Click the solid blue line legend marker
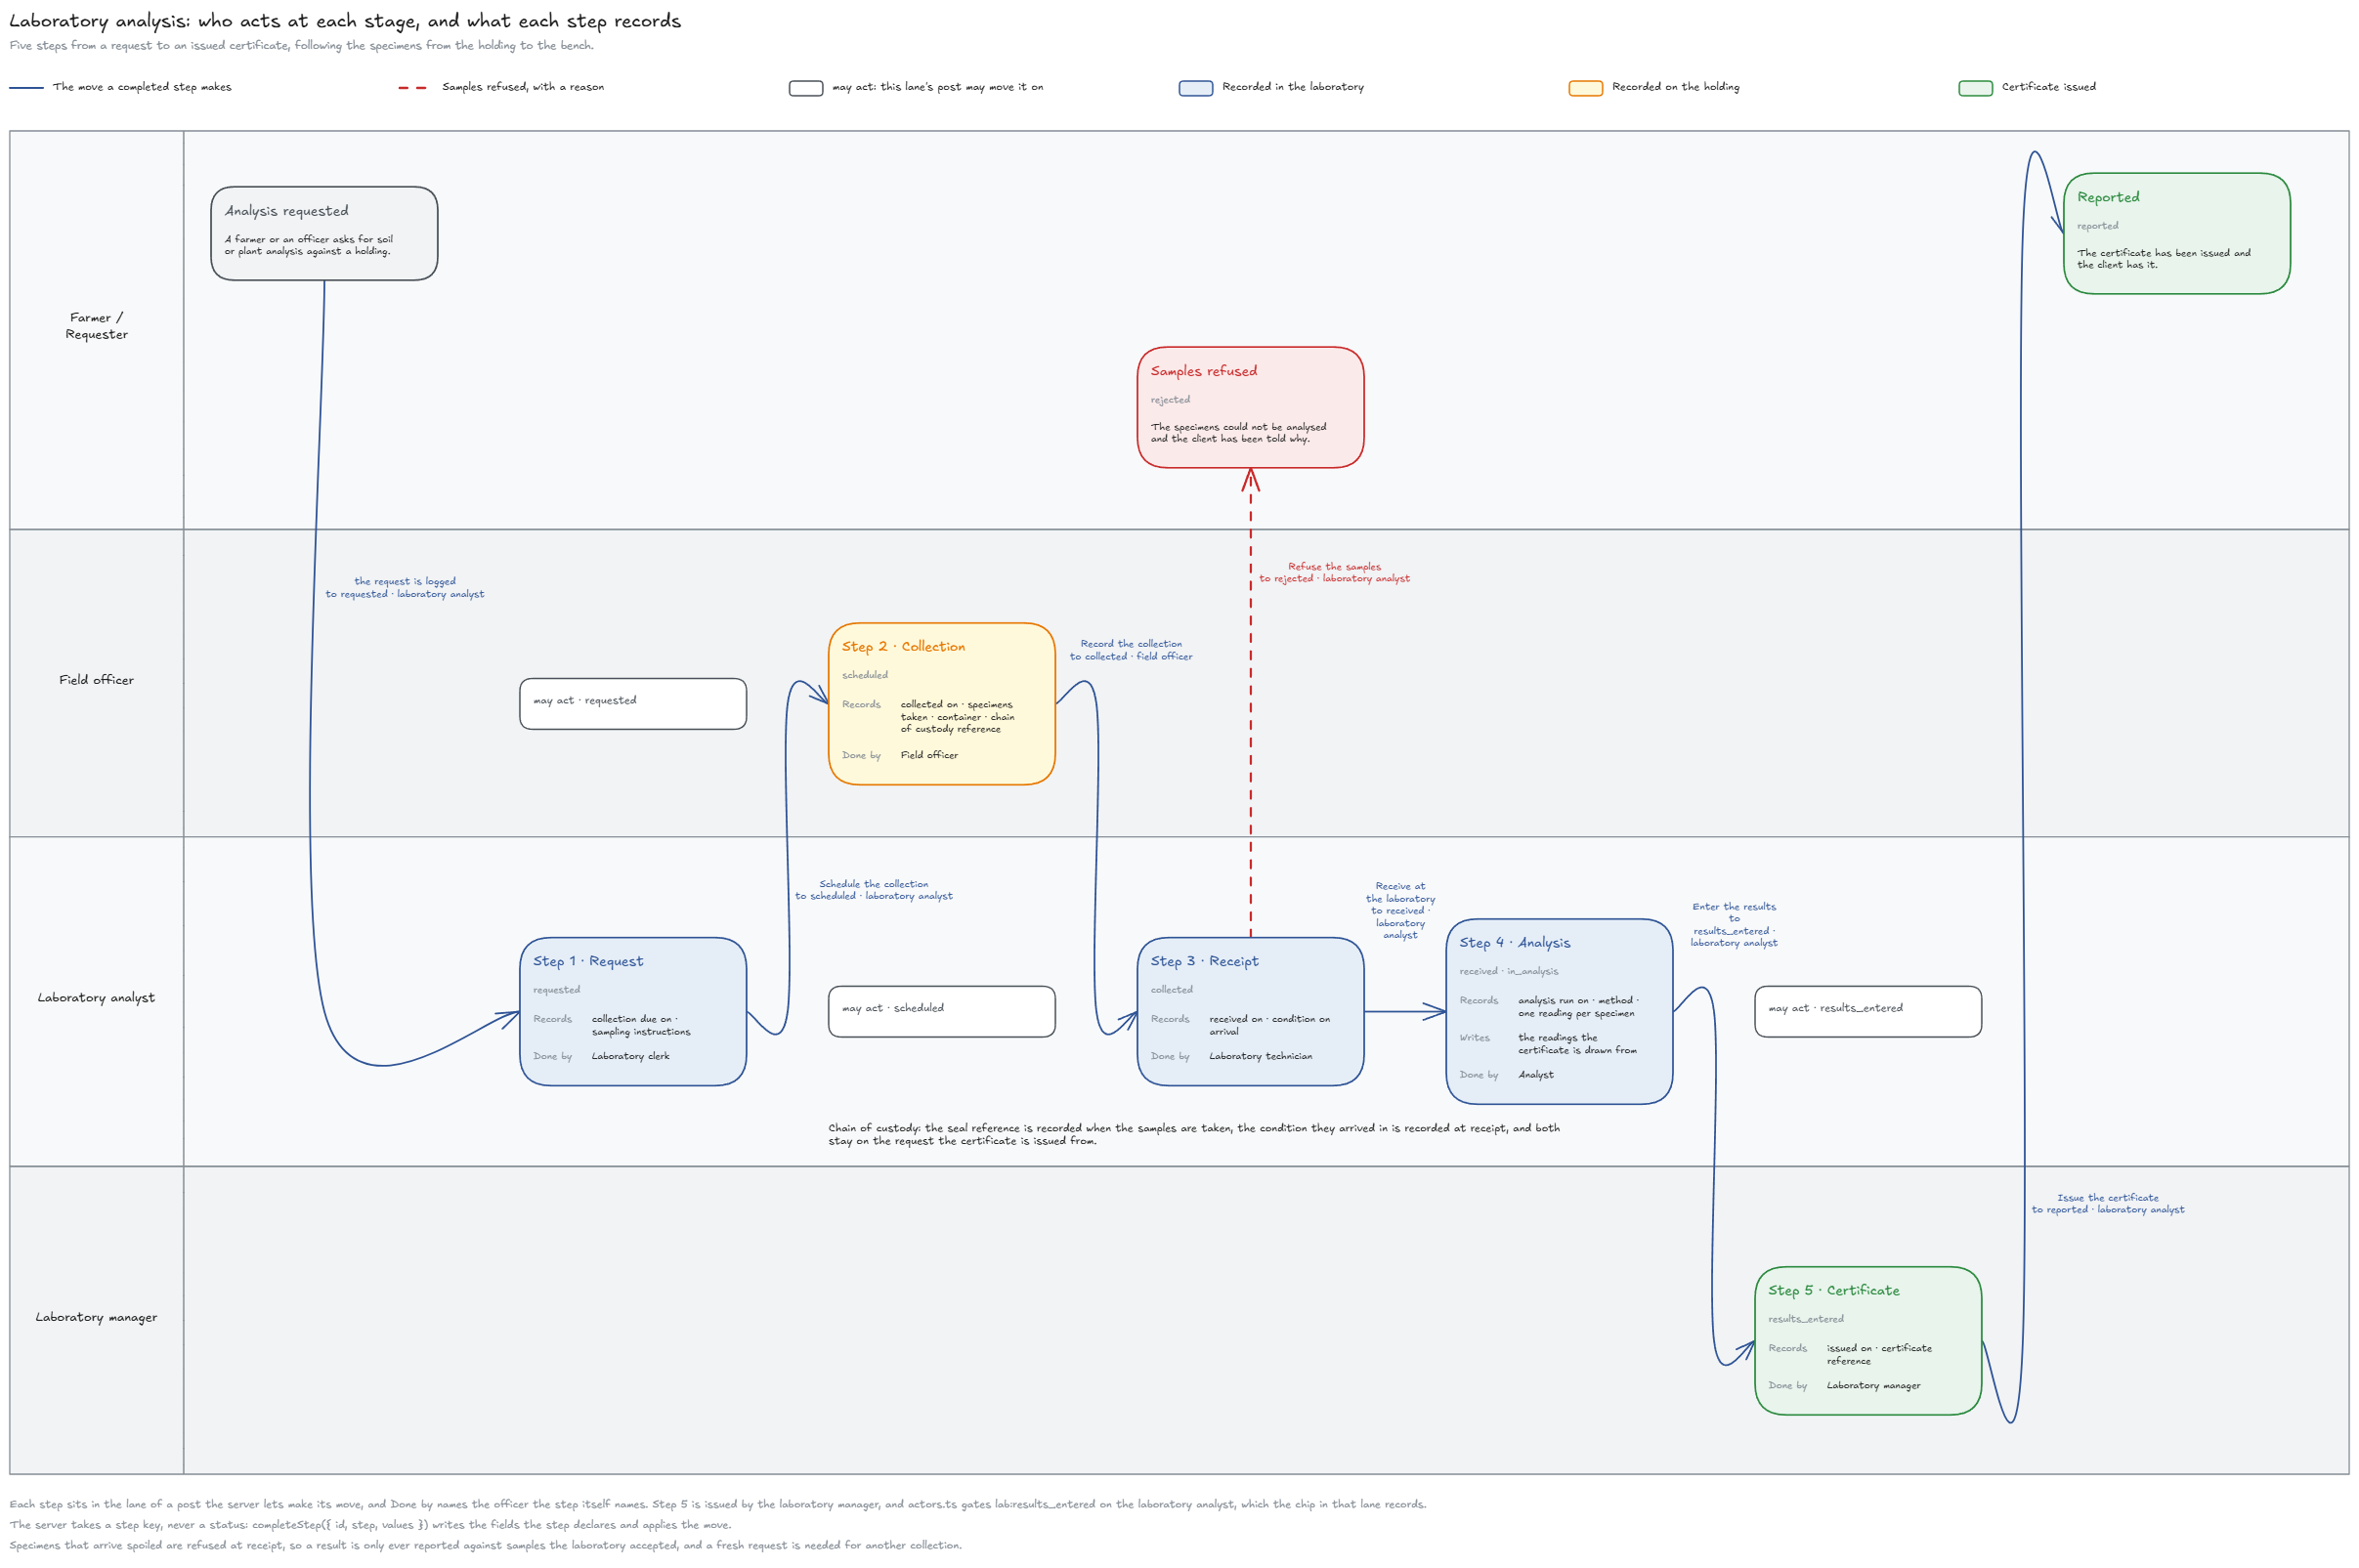This screenshot has width=2359, height=1568. [x=26, y=88]
